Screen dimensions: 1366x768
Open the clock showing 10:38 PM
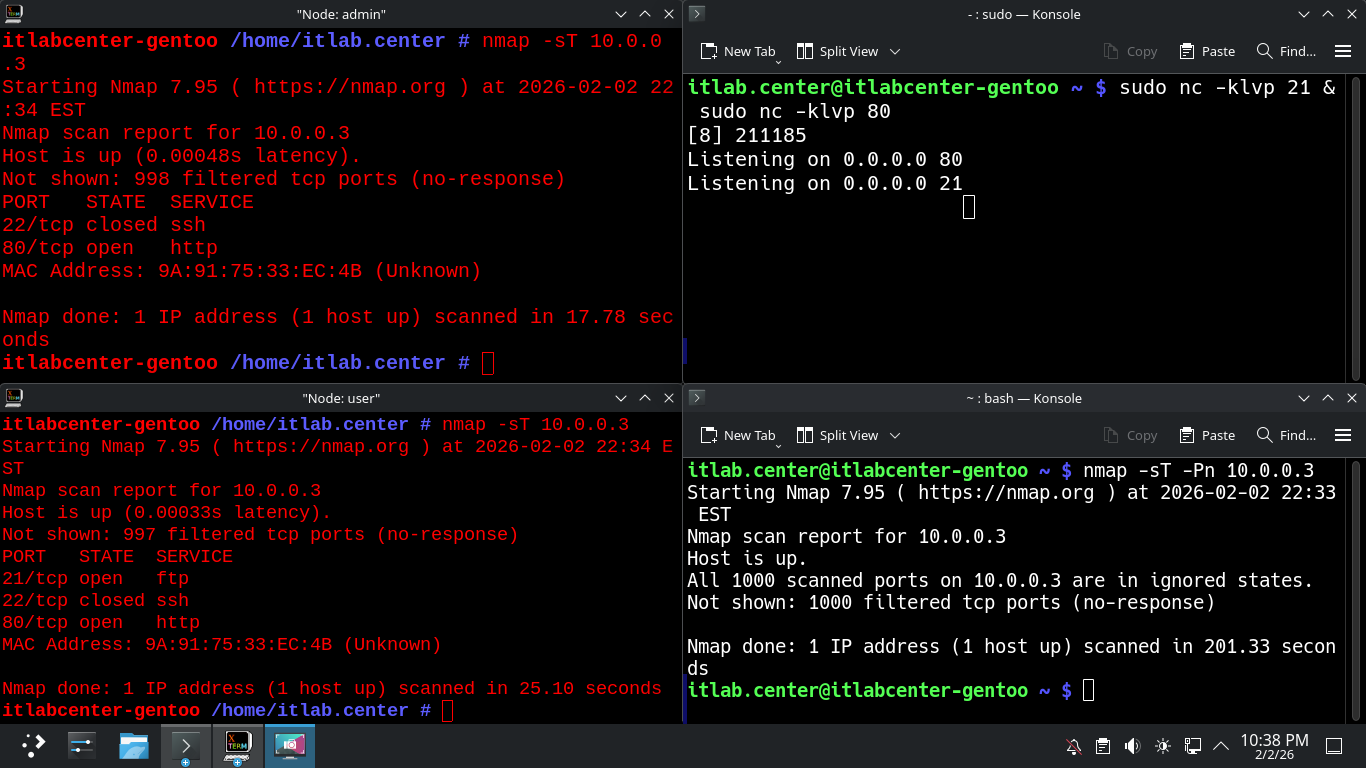[x=1274, y=746]
